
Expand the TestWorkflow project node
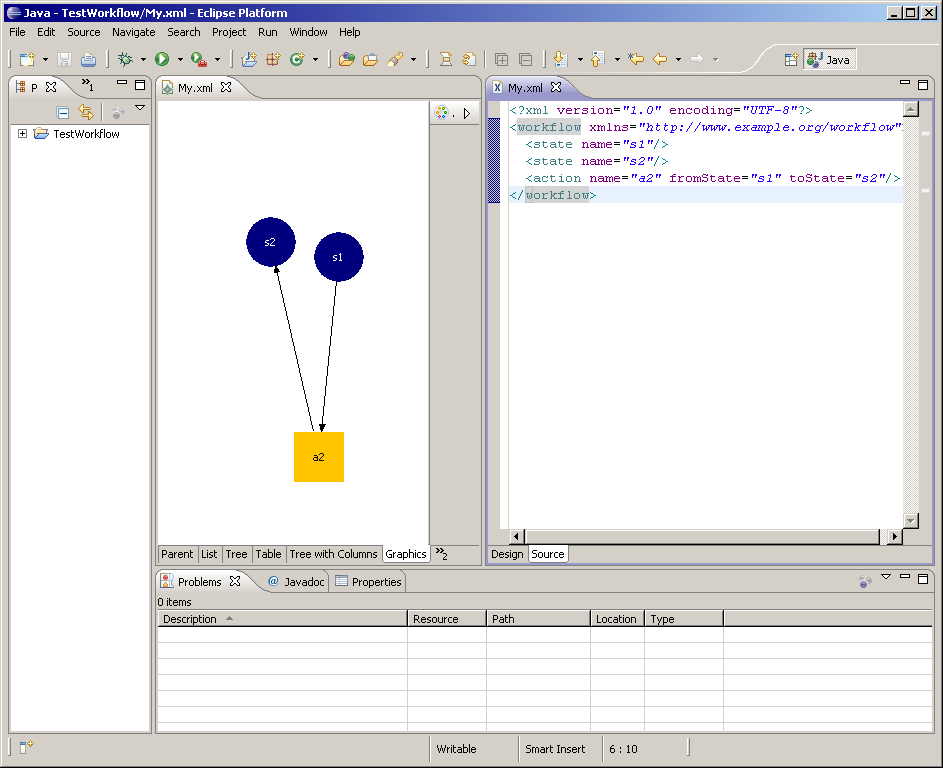click(22, 134)
